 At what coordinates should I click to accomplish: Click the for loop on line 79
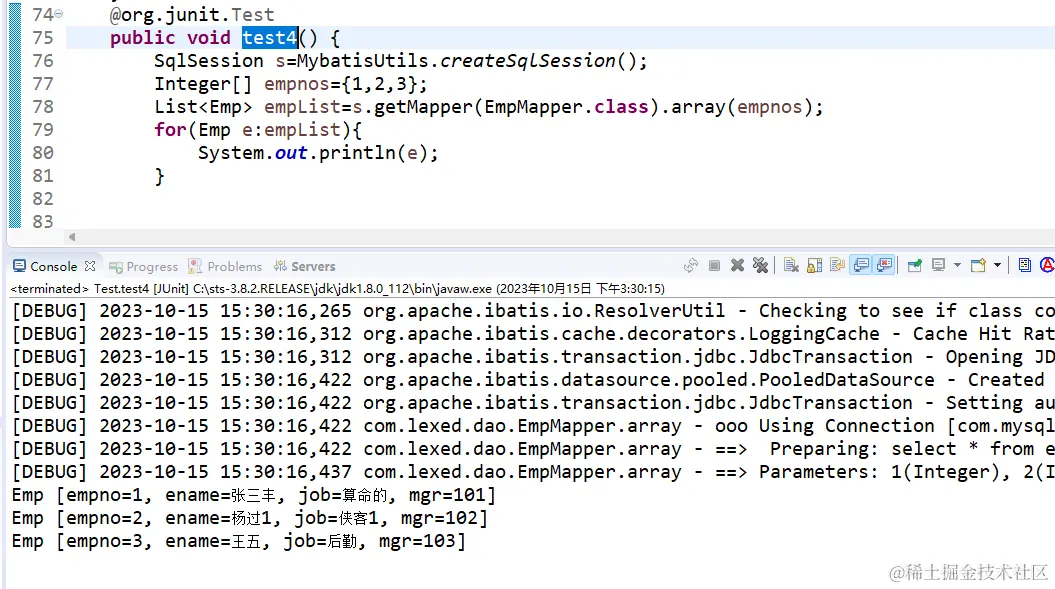258,130
